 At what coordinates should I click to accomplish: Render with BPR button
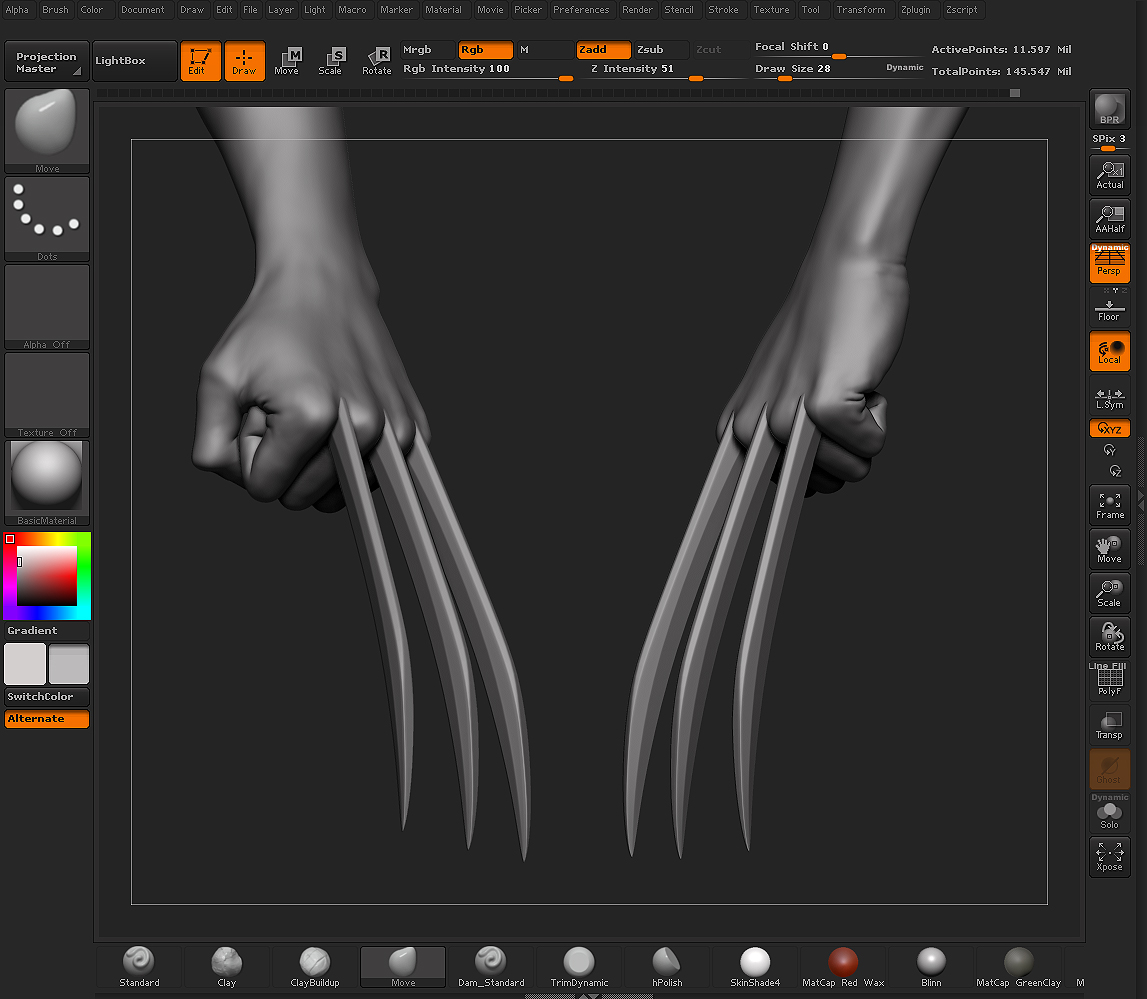(x=1110, y=109)
